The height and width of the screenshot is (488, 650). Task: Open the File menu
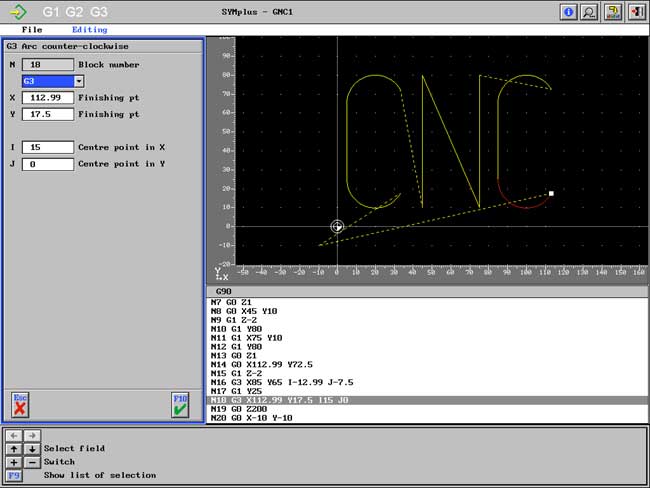pos(32,30)
